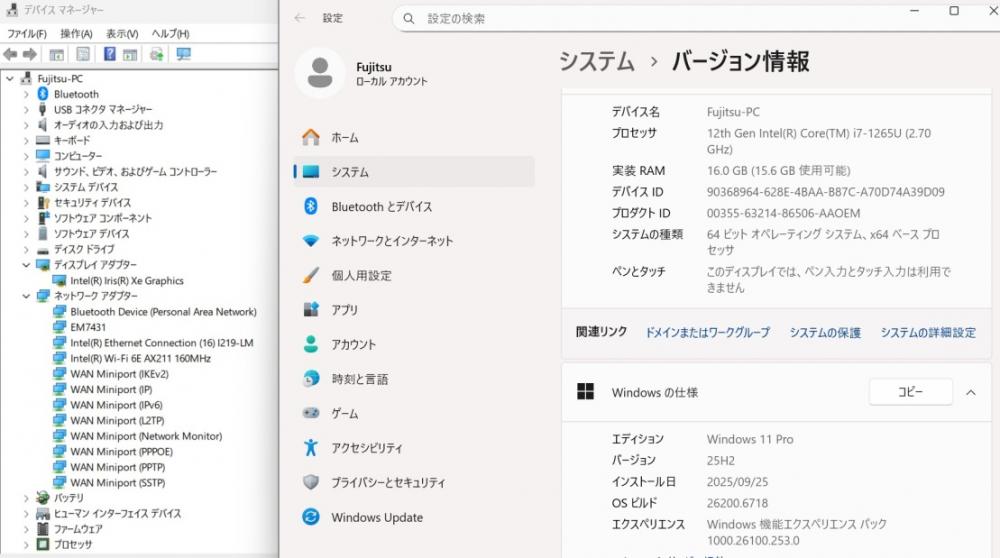The width and height of the screenshot is (1000, 558).
Task: Open the 操作(A) menu
Action: point(76,34)
